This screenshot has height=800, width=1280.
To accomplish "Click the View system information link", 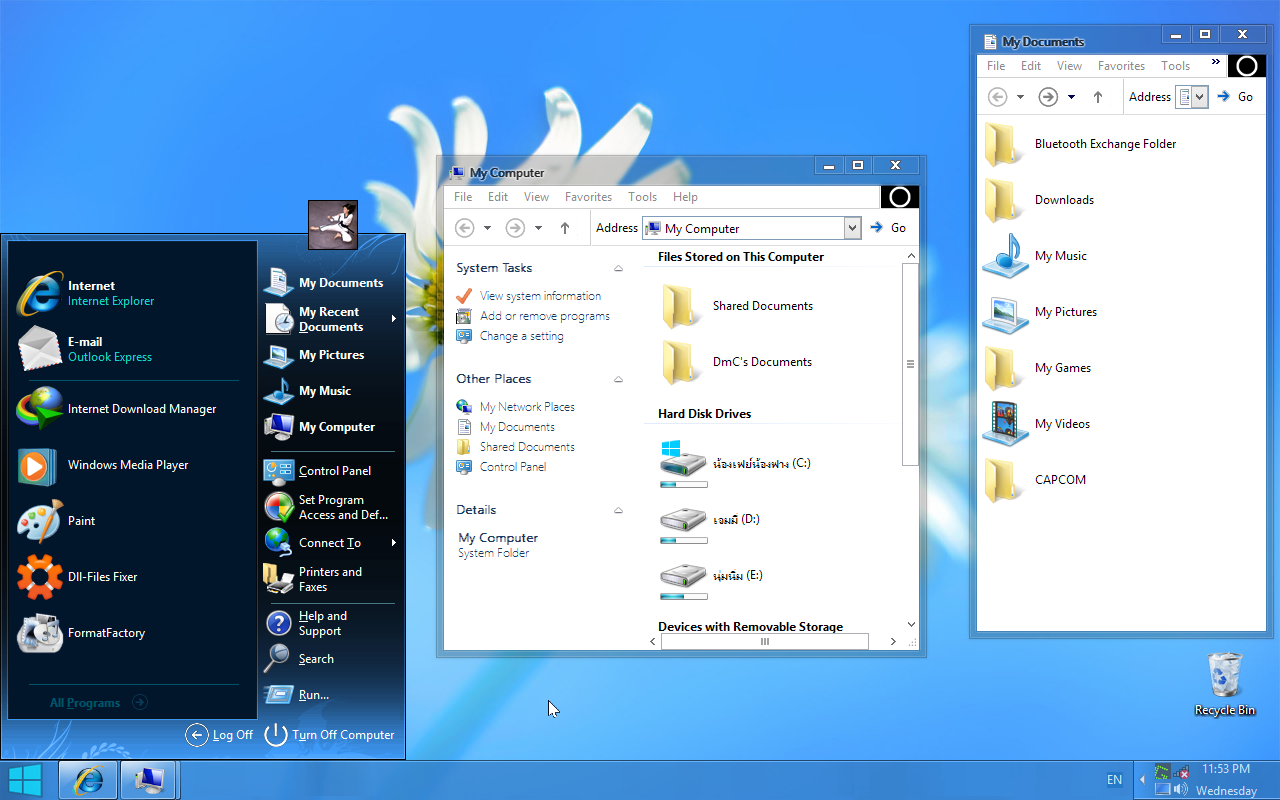I will click(x=540, y=296).
